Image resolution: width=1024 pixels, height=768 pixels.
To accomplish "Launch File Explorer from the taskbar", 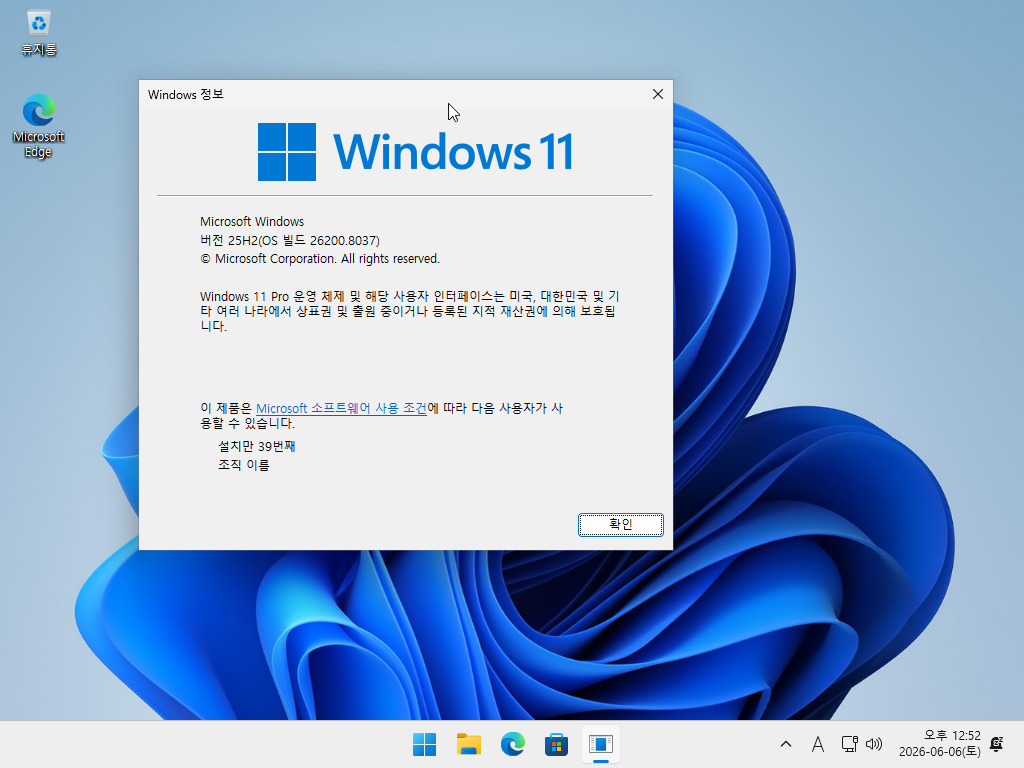I will click(x=468, y=744).
